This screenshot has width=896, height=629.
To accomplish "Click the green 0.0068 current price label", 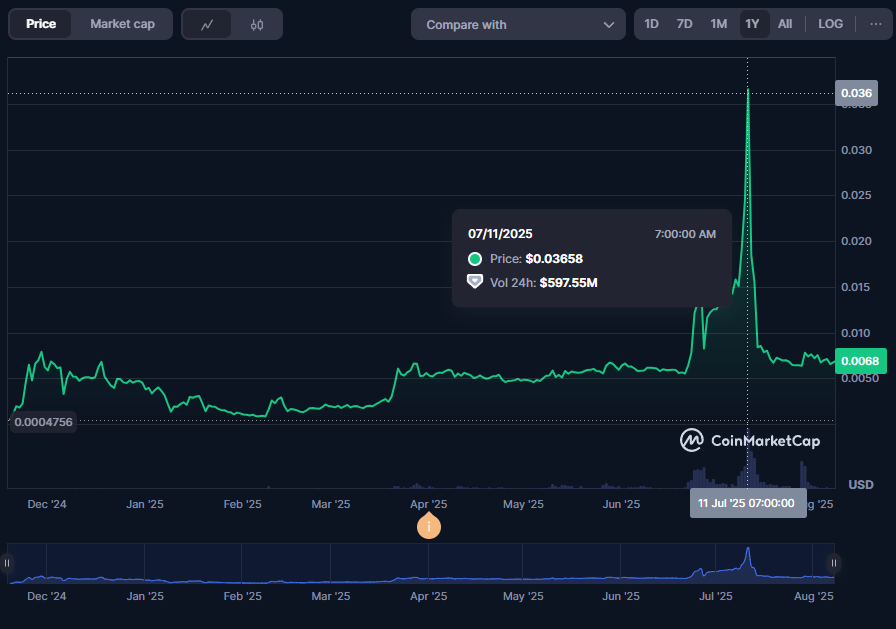I will (859, 361).
